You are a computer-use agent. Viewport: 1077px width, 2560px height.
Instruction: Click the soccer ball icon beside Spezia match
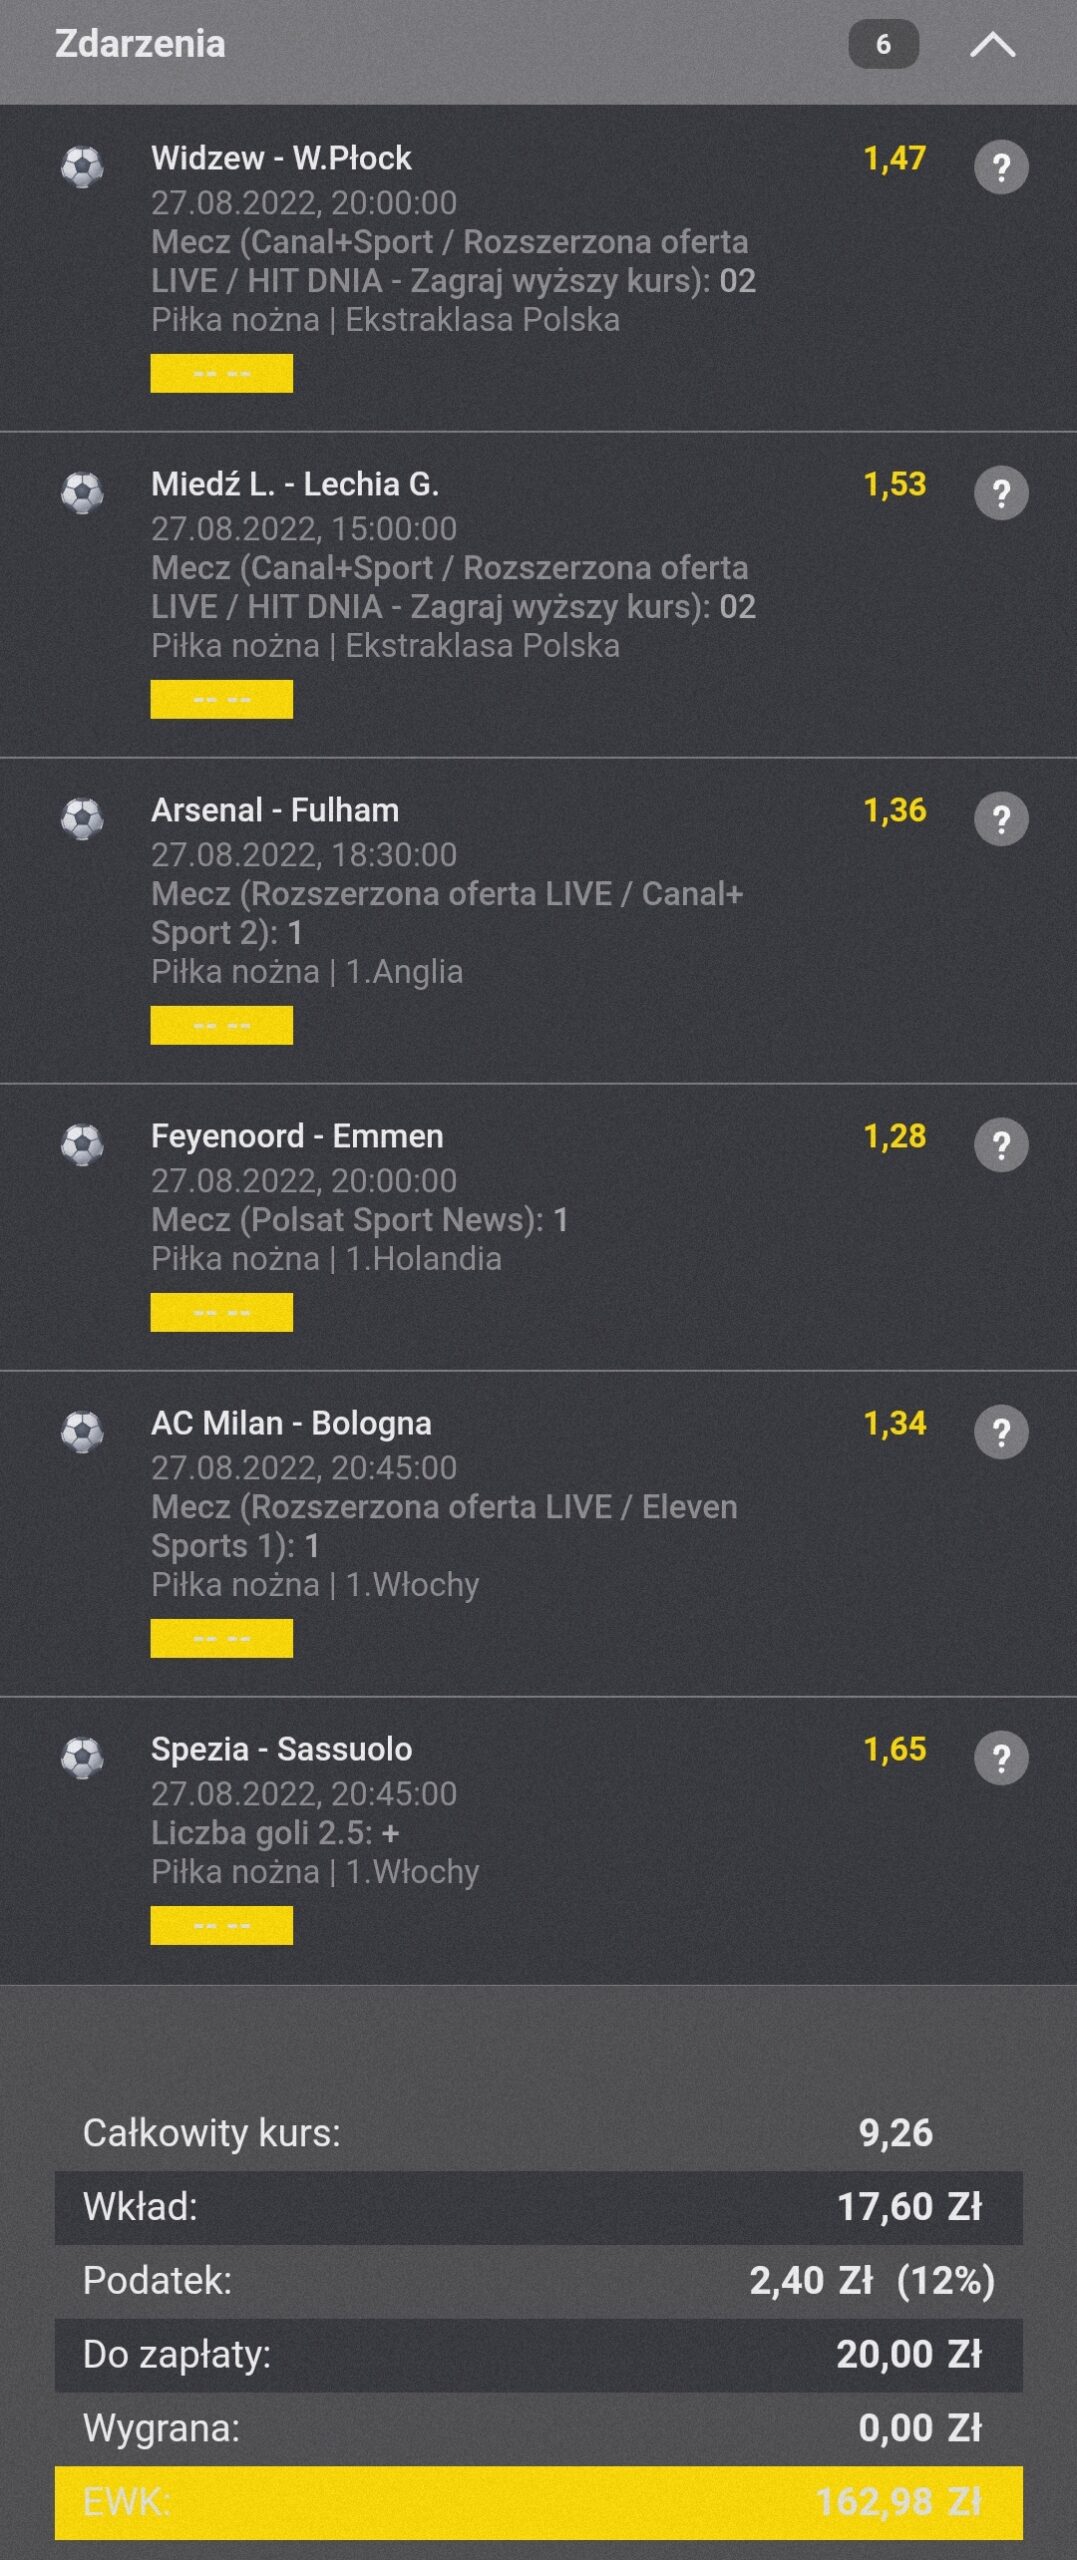click(82, 1758)
